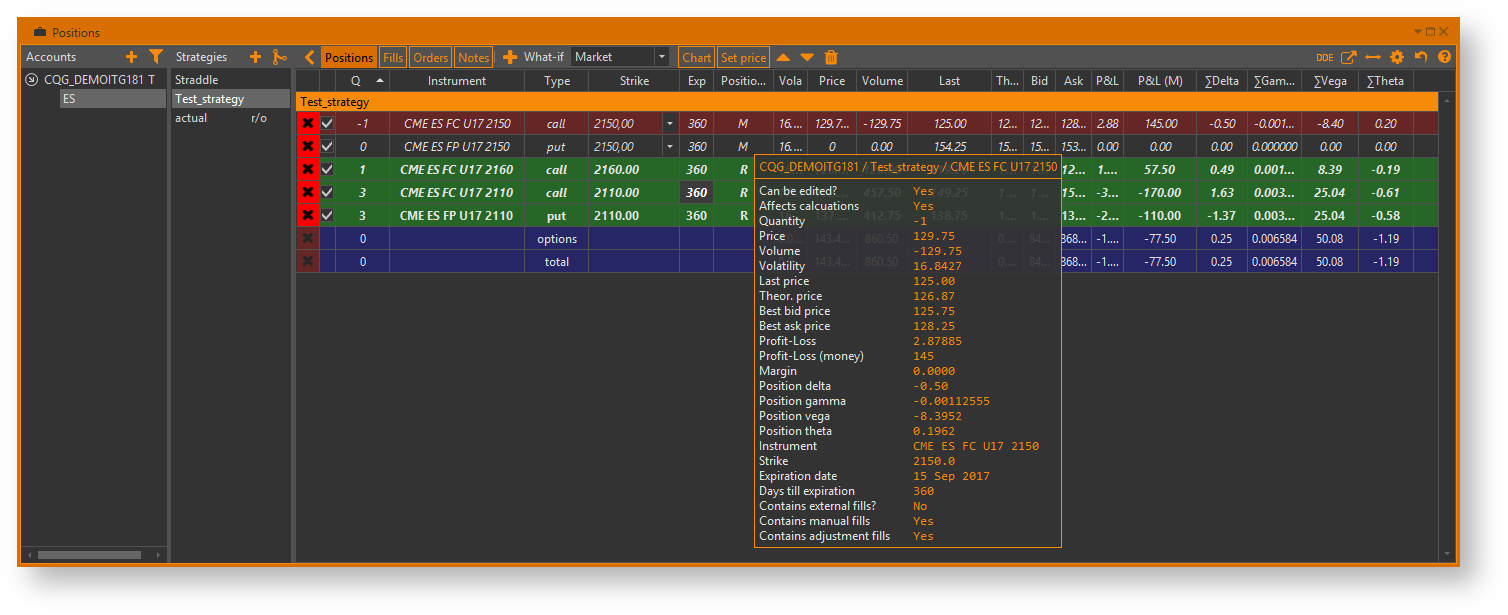
Task: Uncheck the 2110 call row checkbox
Action: tap(327, 192)
